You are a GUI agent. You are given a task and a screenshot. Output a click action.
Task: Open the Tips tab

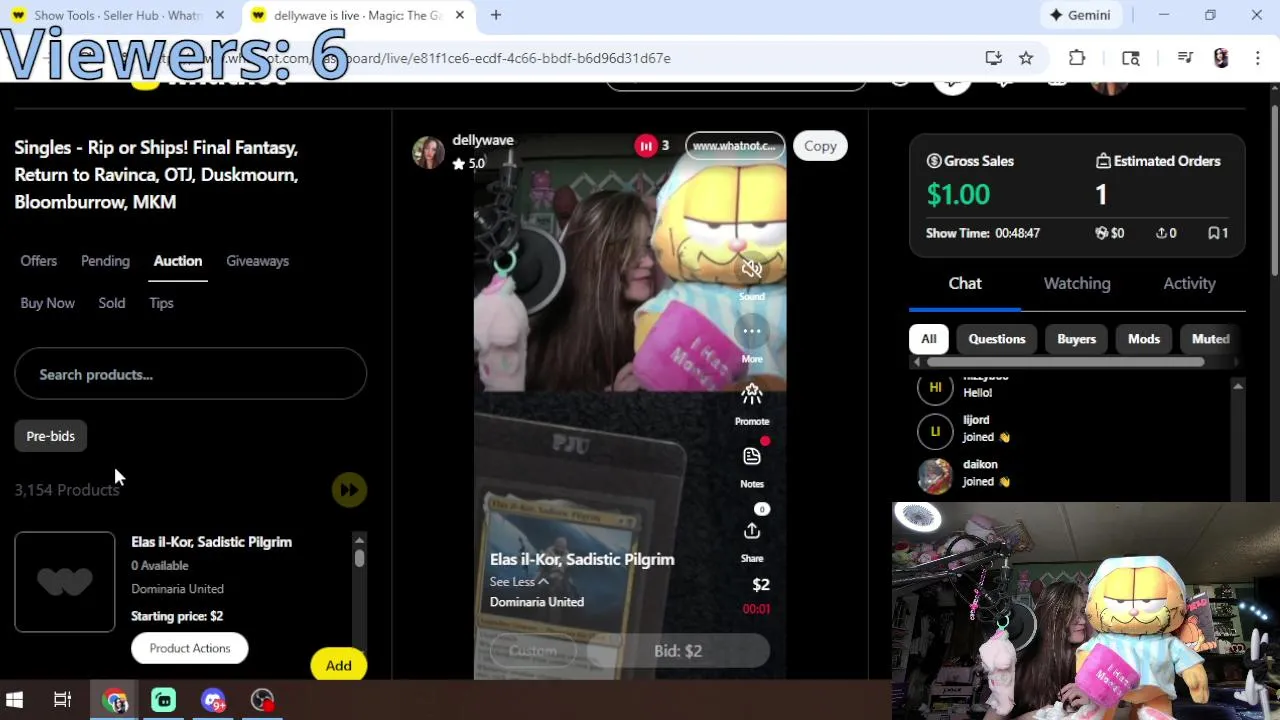[x=161, y=303]
